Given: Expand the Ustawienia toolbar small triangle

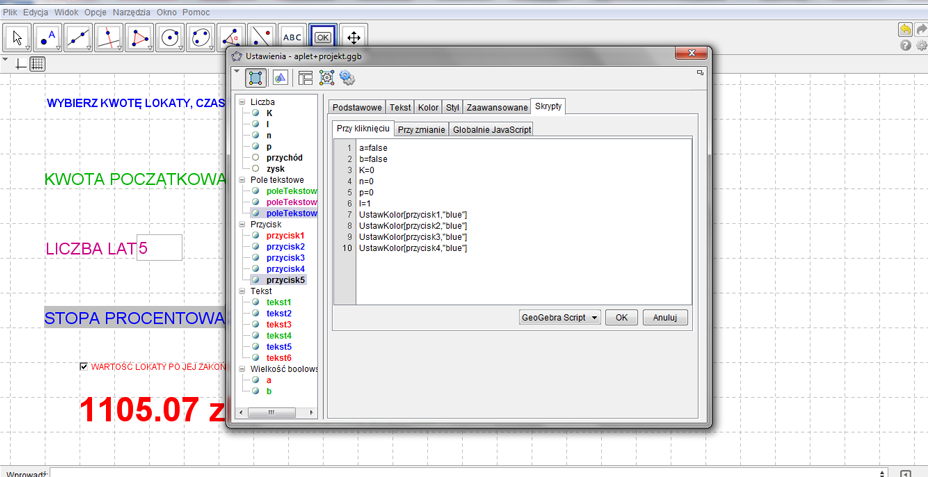Looking at the screenshot, I should (237, 72).
